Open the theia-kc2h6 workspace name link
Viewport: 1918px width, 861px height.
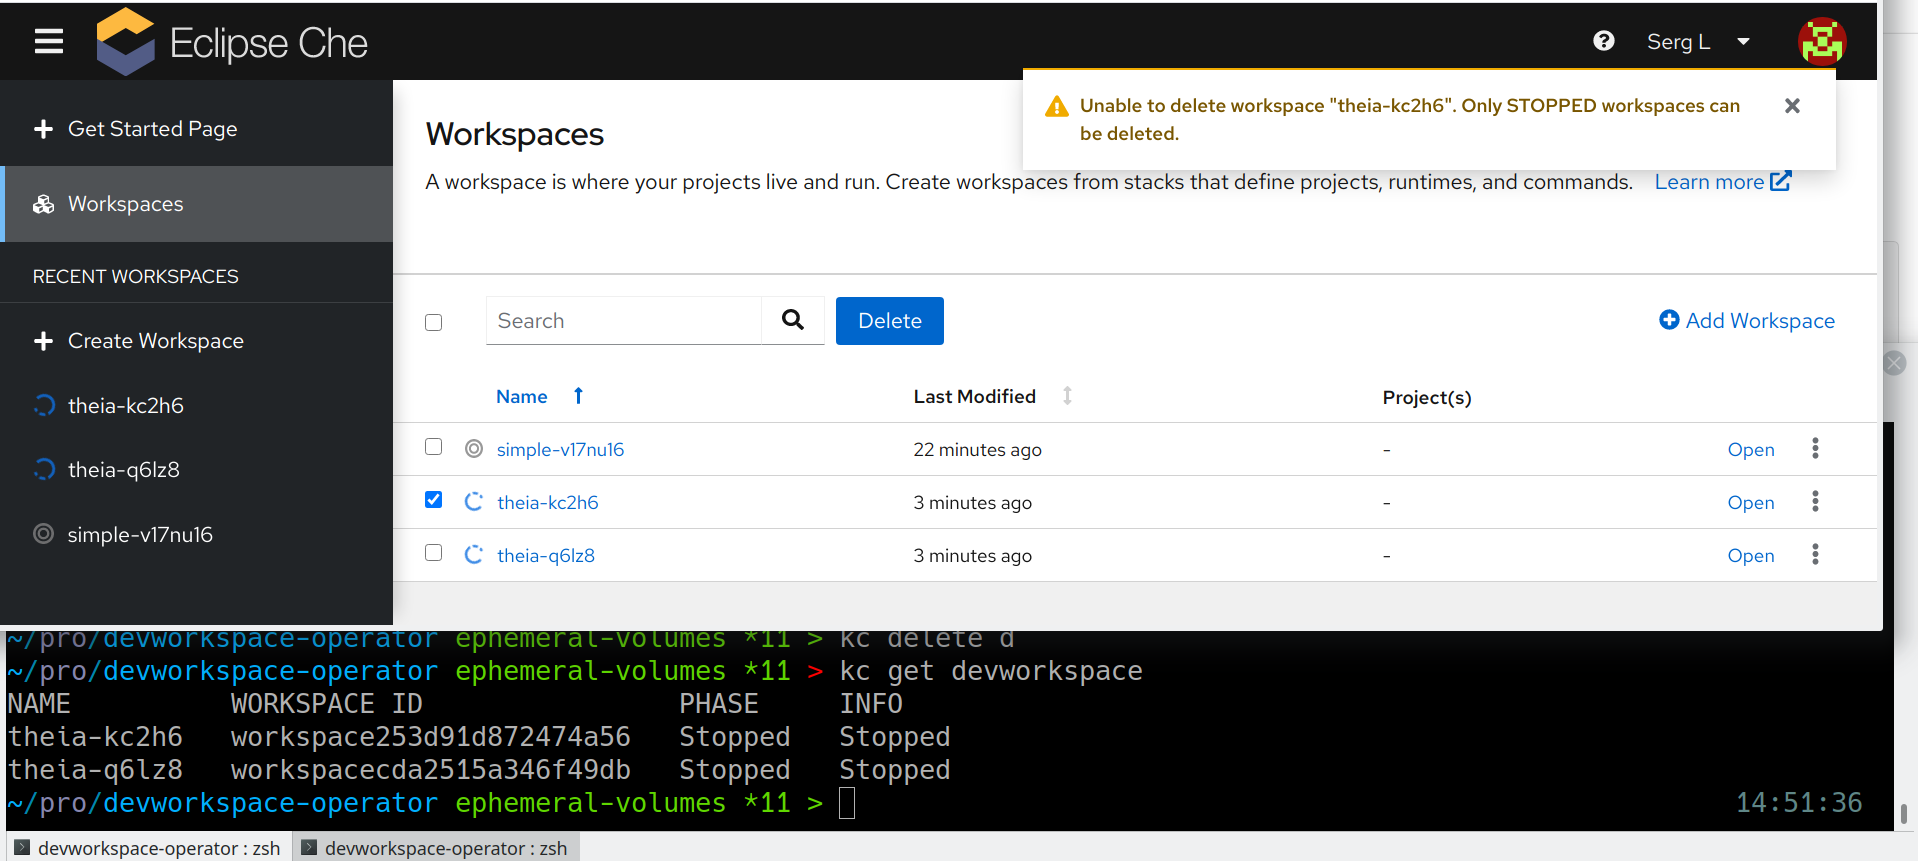547,503
